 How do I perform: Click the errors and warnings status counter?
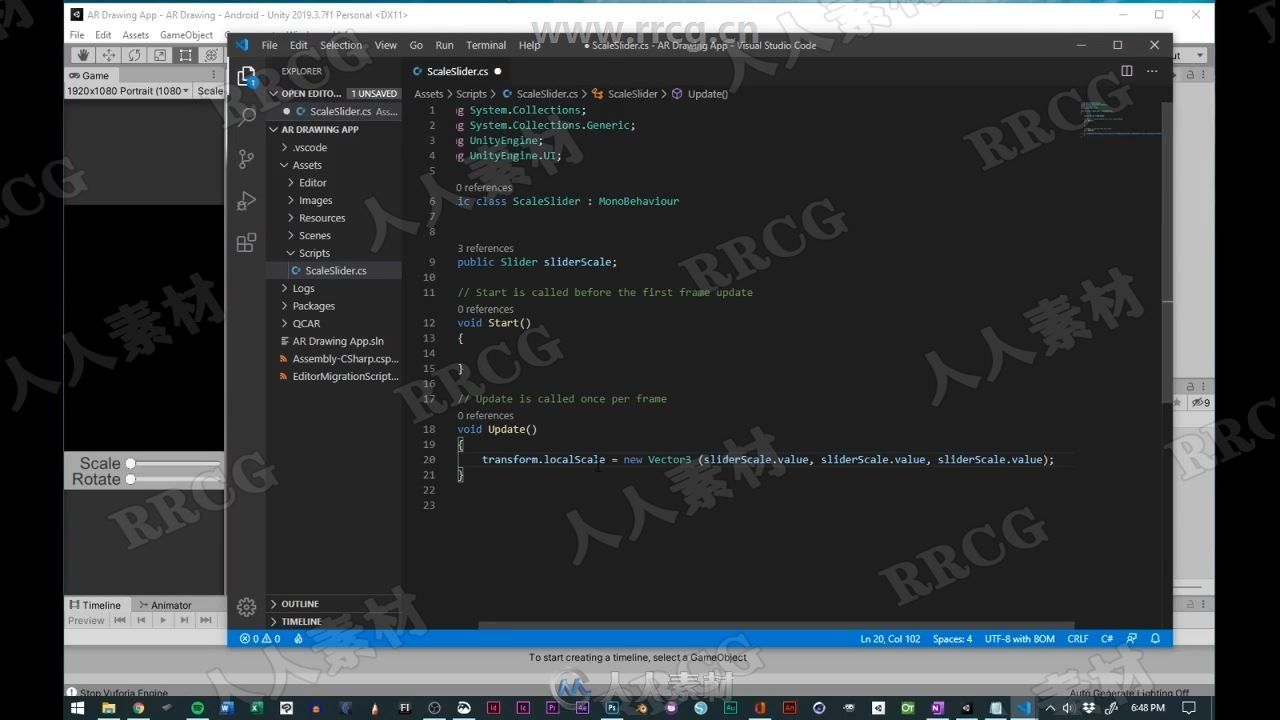(260, 639)
